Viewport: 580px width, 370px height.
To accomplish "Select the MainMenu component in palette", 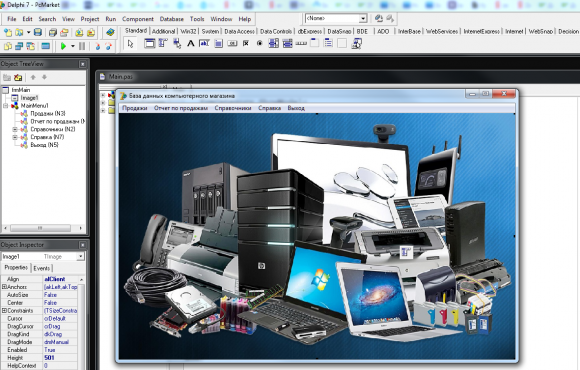I will [x=163, y=44].
